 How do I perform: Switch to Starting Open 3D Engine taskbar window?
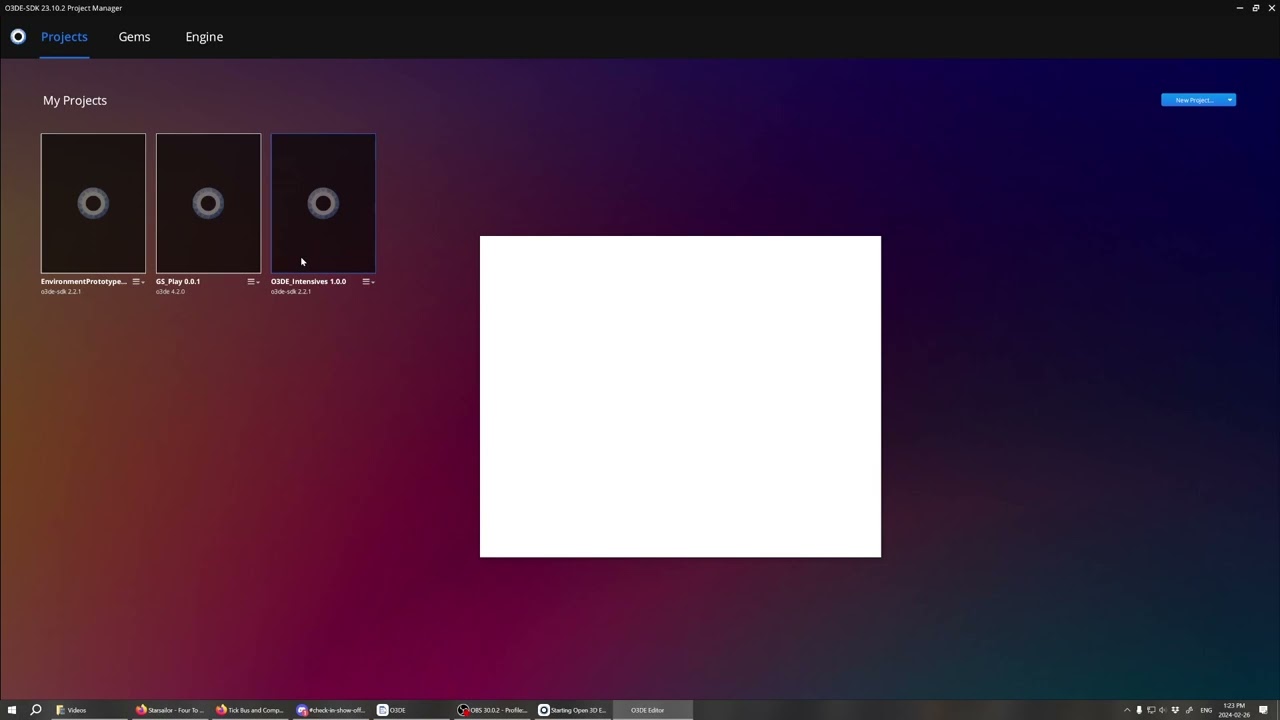click(x=572, y=710)
